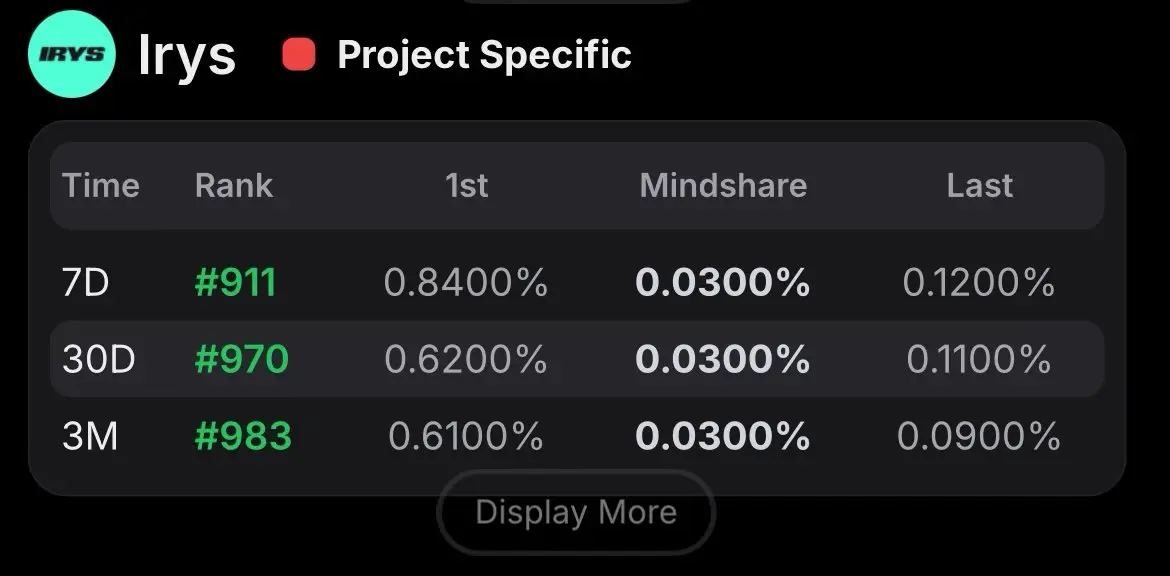The image size is (1170, 576).
Task: Select the 7D time row
Action: (x=577, y=283)
